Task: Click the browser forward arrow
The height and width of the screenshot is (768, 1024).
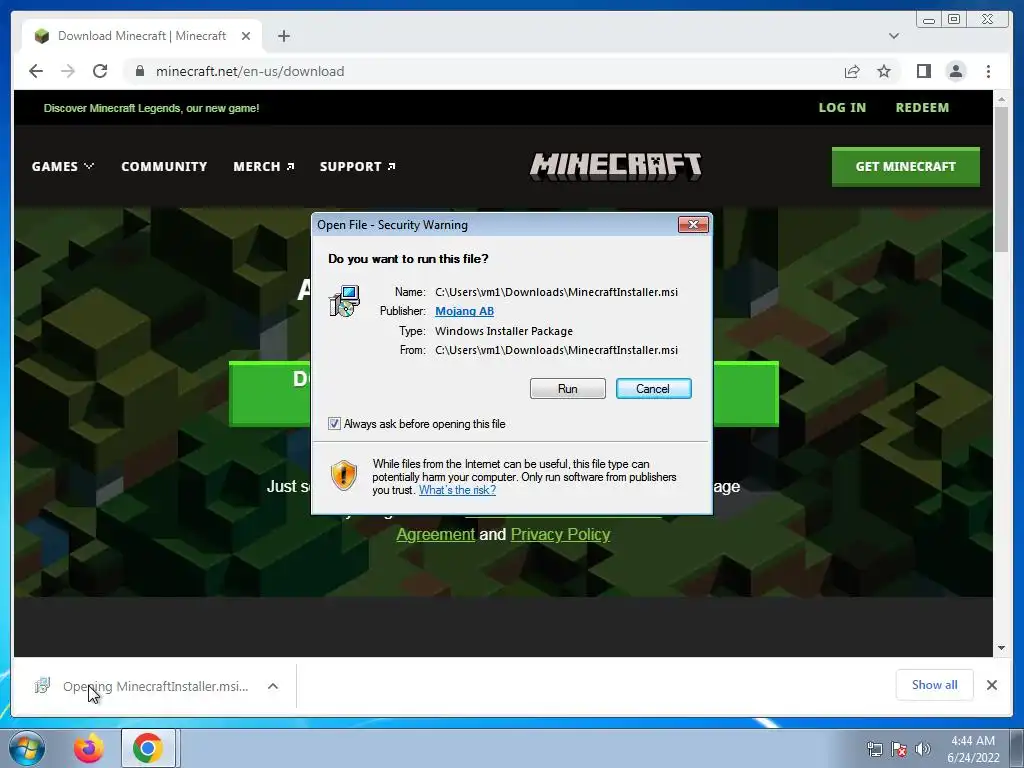Action: 68,71
